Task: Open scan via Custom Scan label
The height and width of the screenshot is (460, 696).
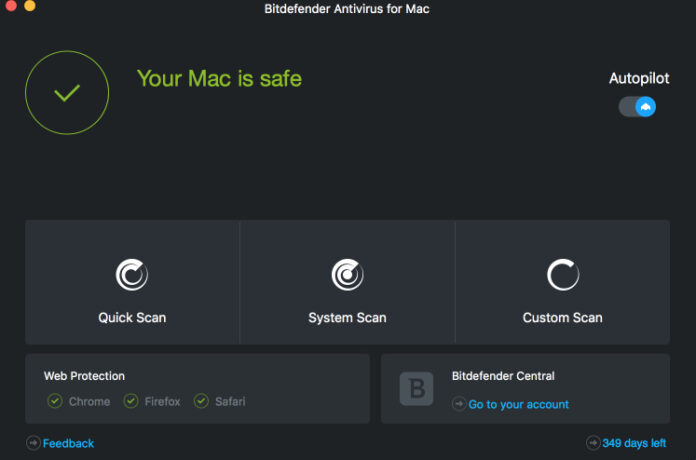Action: point(562,318)
